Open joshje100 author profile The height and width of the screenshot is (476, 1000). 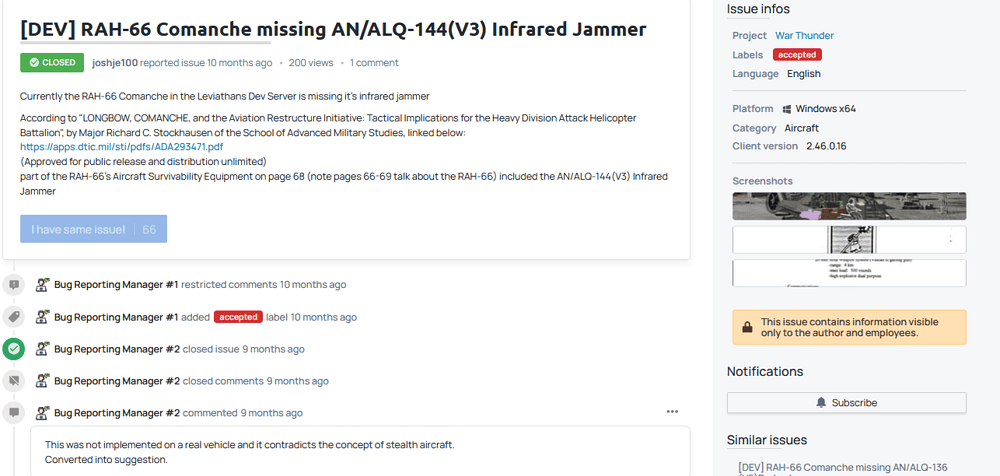click(115, 63)
